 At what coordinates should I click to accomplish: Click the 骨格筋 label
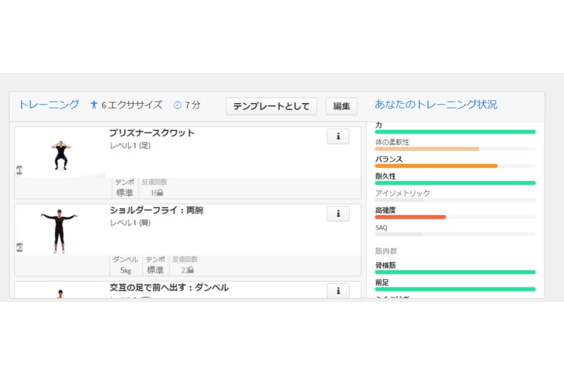385,266
